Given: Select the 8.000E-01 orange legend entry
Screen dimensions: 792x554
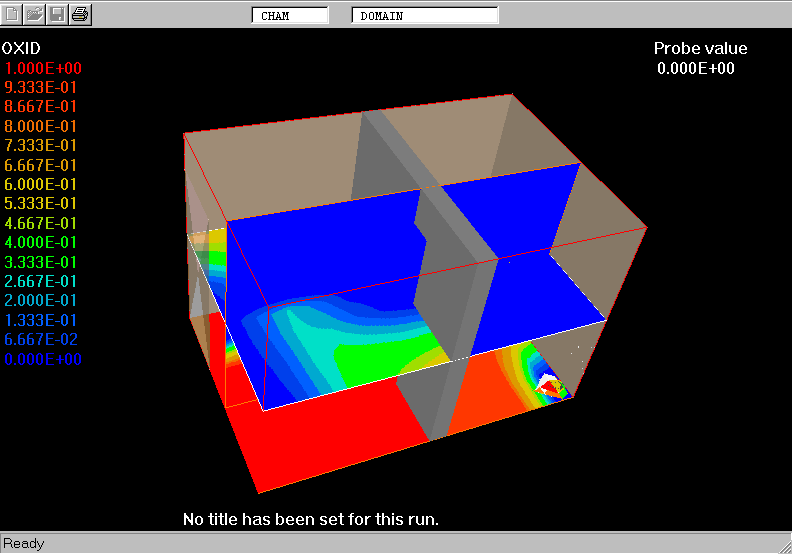Looking at the screenshot, I should [41, 126].
